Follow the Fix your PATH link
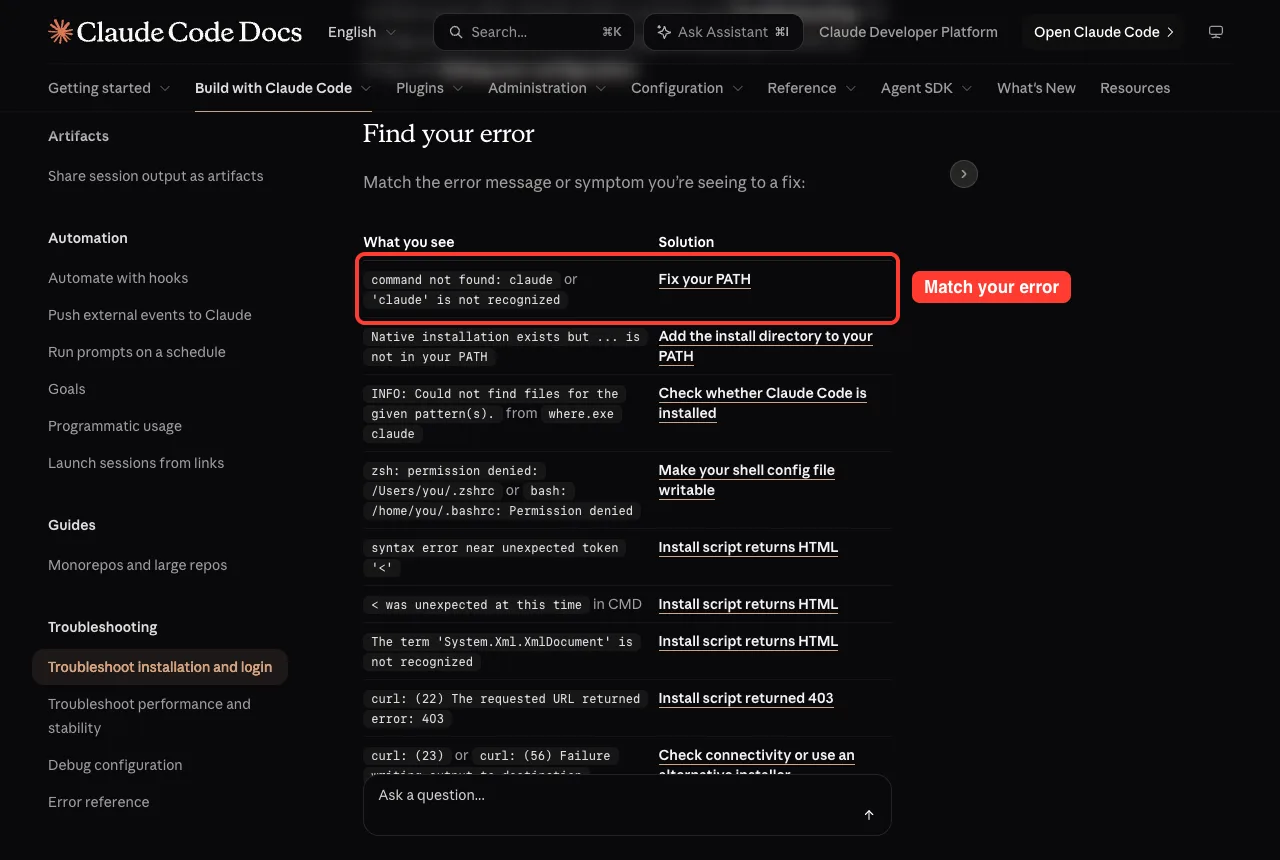 (704, 279)
